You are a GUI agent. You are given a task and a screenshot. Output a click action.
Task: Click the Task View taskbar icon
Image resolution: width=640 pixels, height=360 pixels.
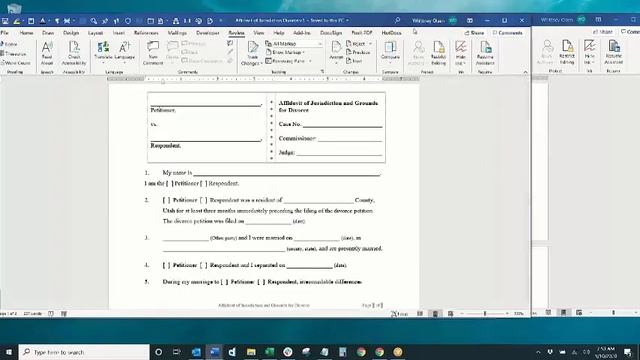[x=177, y=352]
